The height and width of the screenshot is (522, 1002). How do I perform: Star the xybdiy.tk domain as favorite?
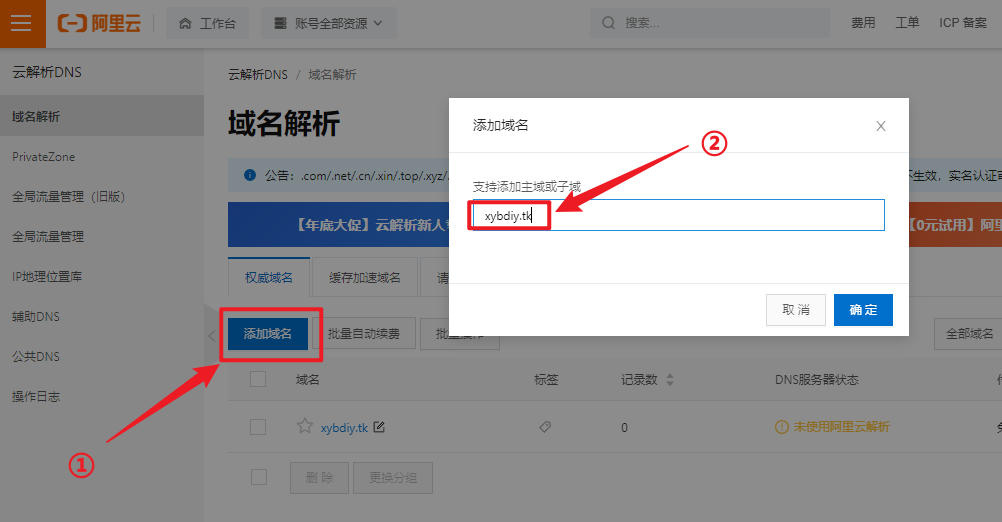click(x=305, y=426)
